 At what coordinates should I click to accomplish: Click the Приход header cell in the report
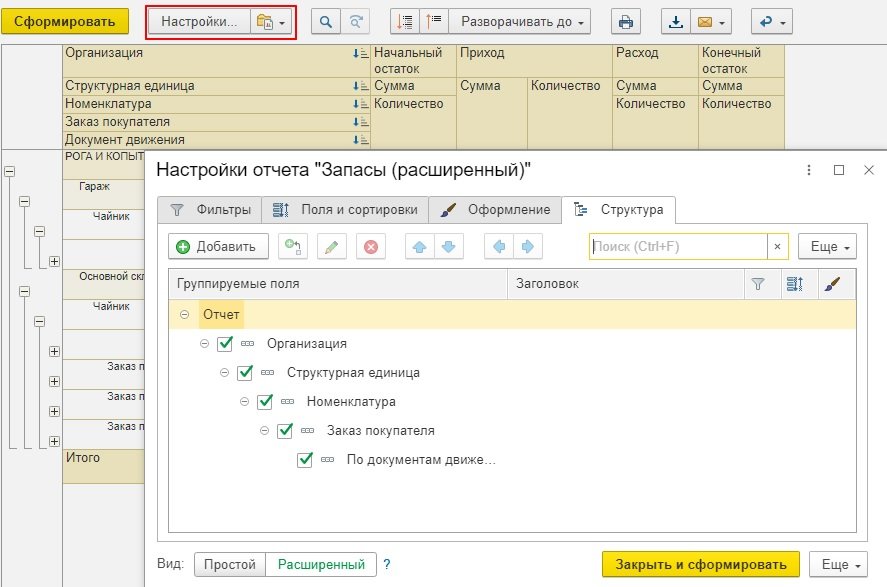(535, 61)
